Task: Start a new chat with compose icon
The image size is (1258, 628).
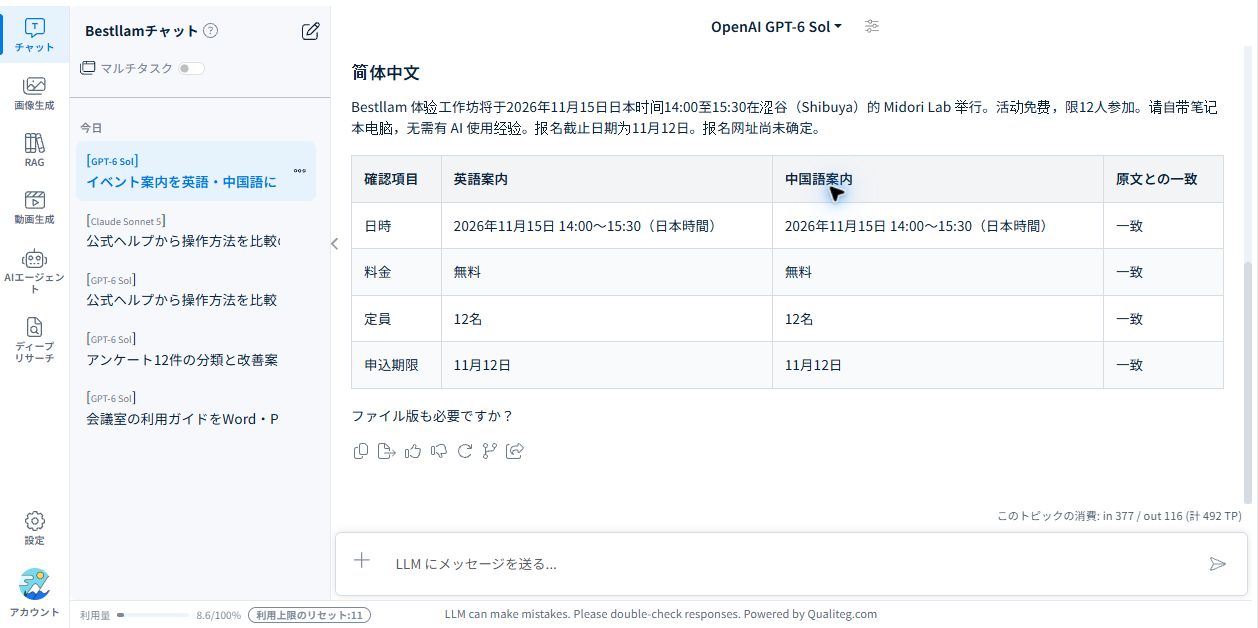Action: click(x=311, y=31)
